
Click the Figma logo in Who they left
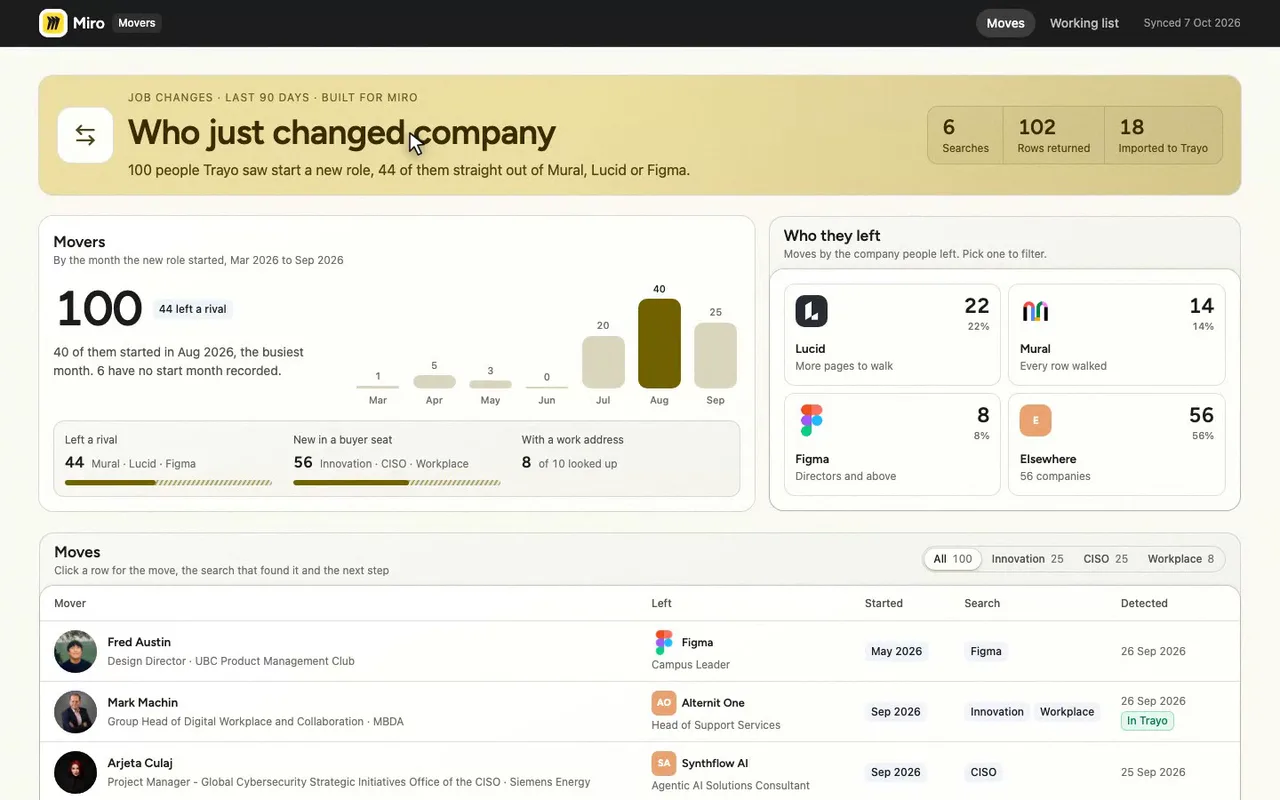click(x=811, y=420)
